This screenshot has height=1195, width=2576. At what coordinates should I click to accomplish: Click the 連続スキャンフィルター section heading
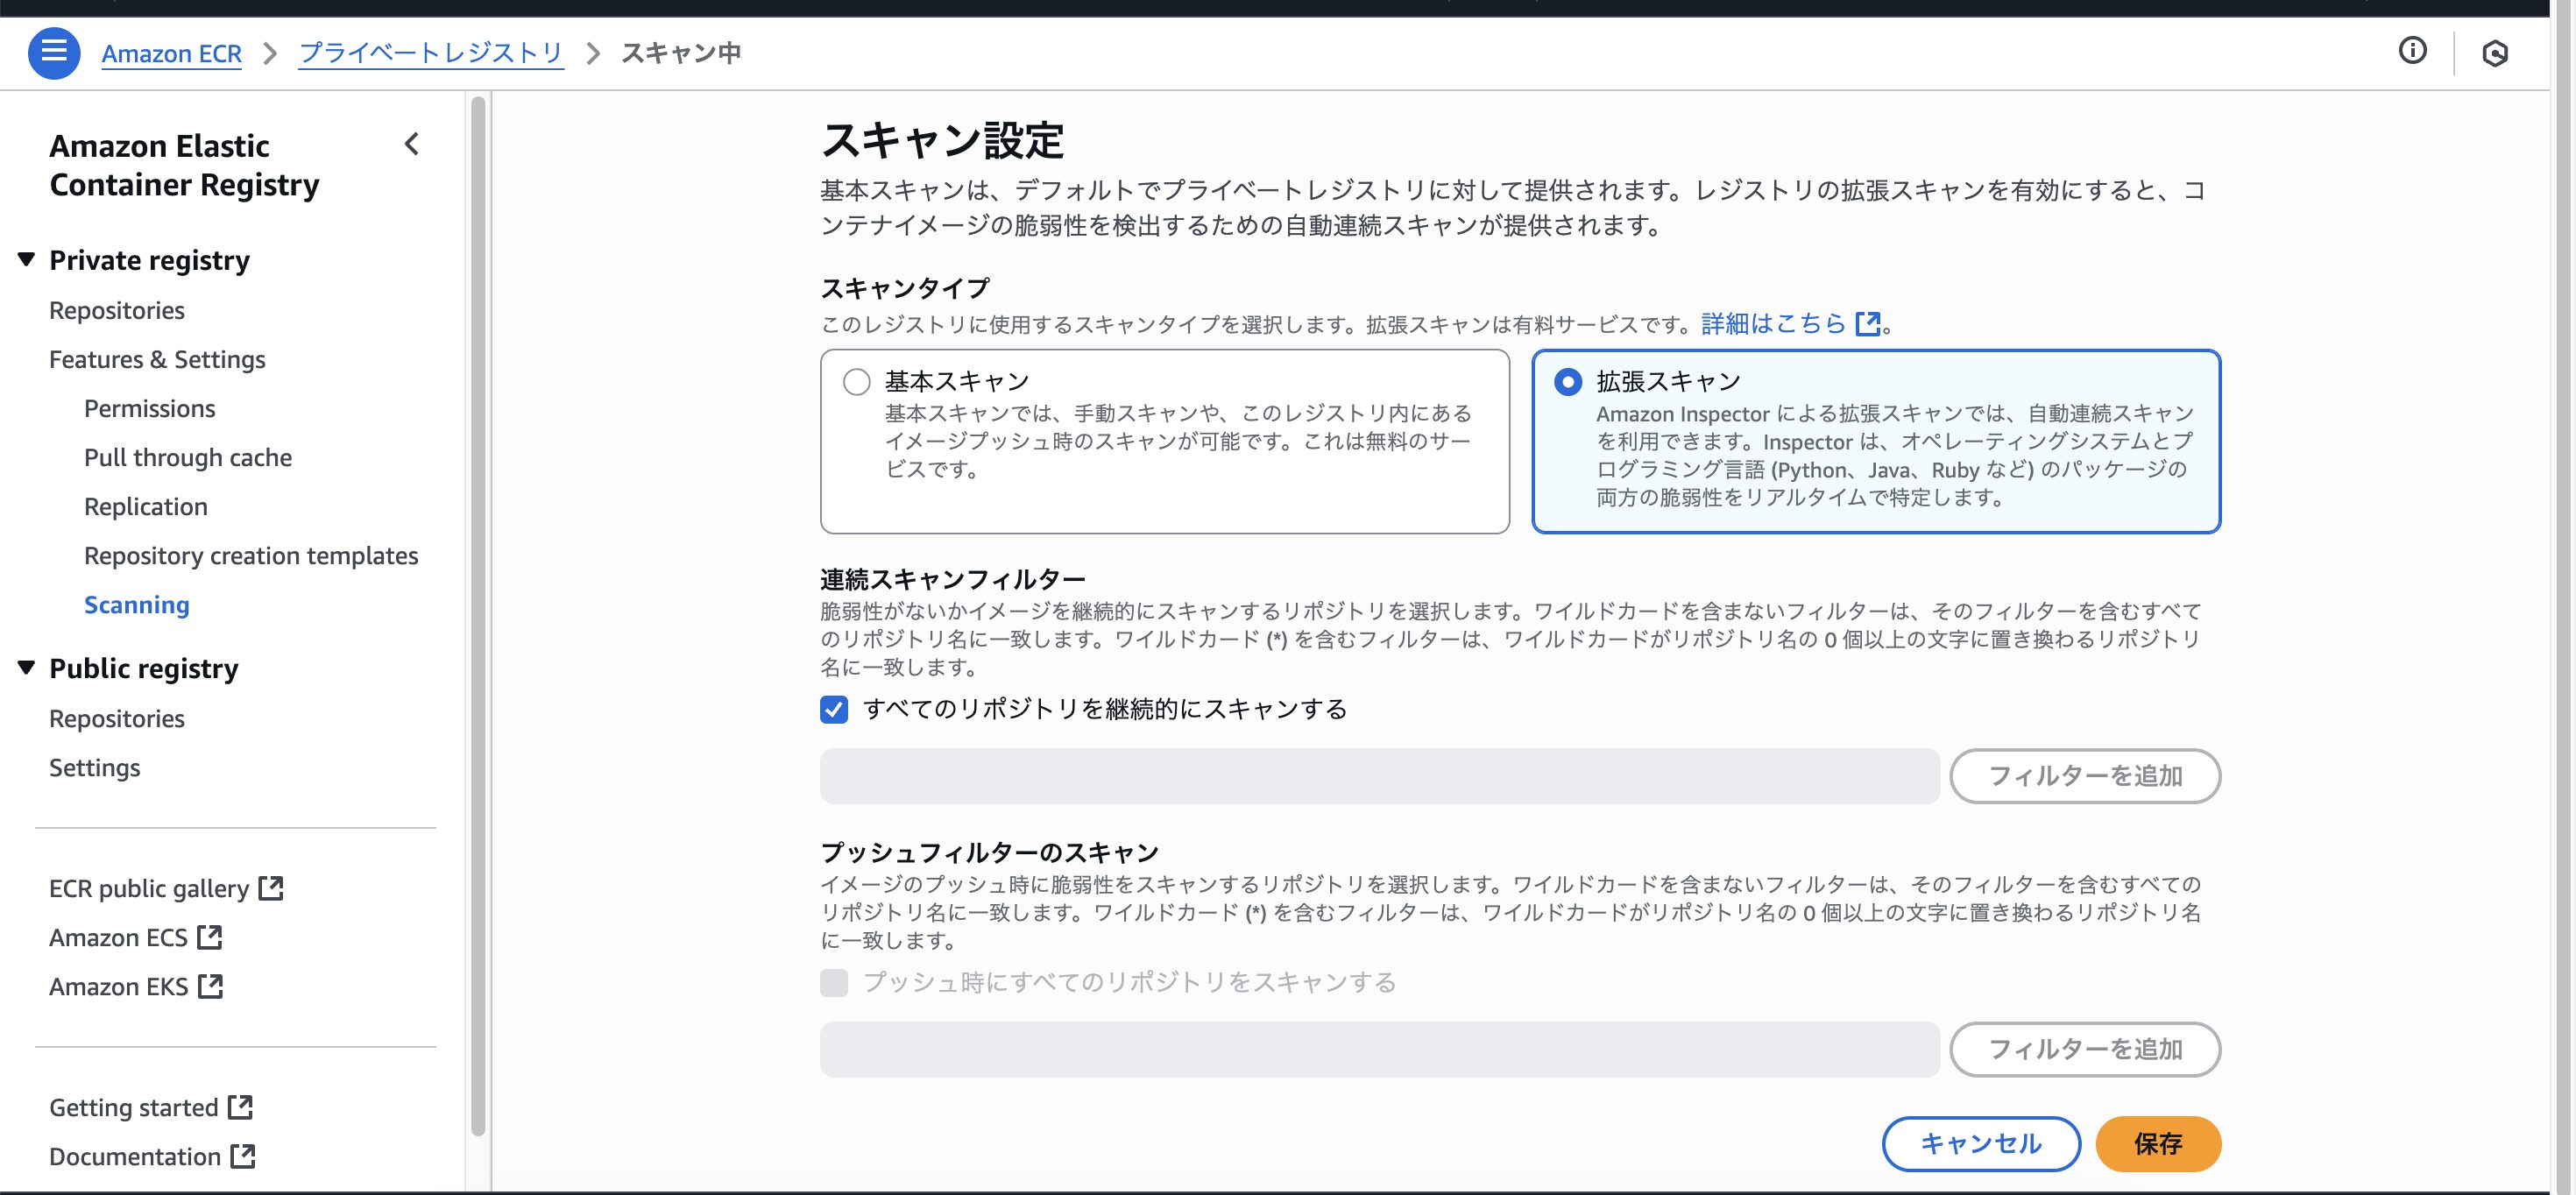953,579
